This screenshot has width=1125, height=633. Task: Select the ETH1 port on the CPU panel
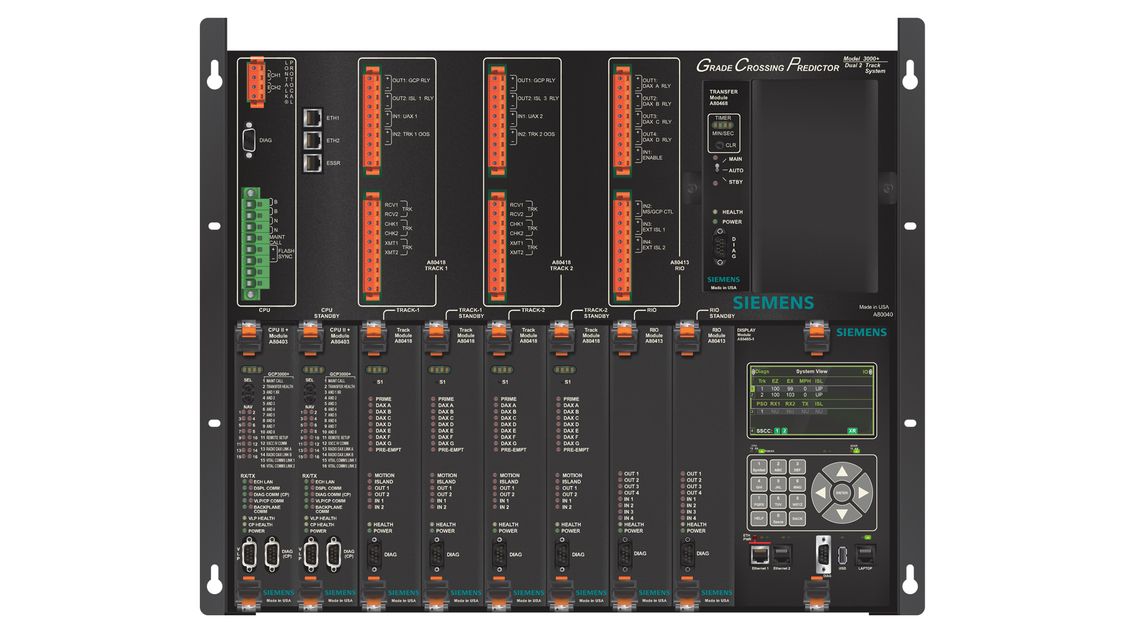coord(313,118)
